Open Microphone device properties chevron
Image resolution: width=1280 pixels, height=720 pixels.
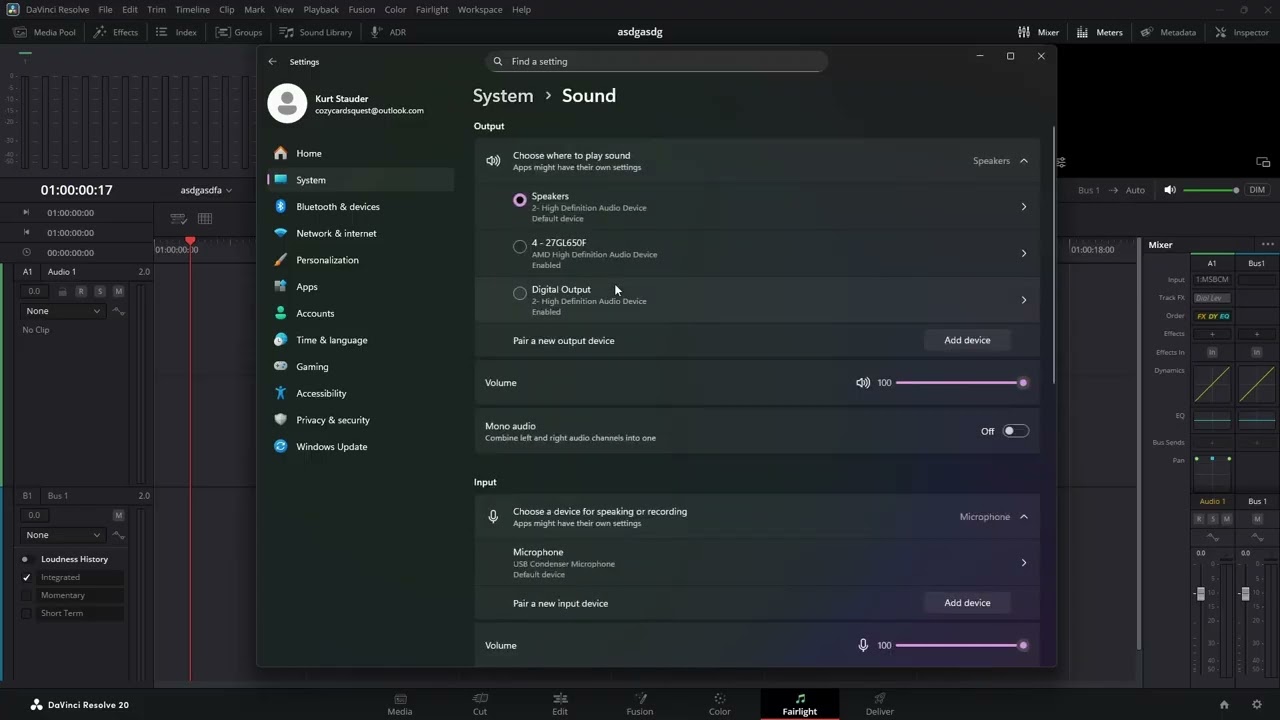click(x=1023, y=563)
